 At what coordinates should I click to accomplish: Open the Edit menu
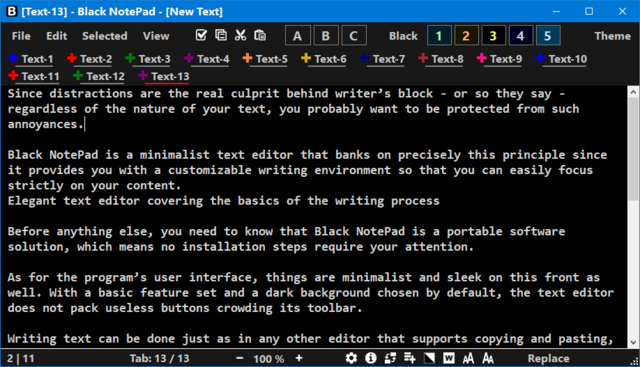point(57,36)
